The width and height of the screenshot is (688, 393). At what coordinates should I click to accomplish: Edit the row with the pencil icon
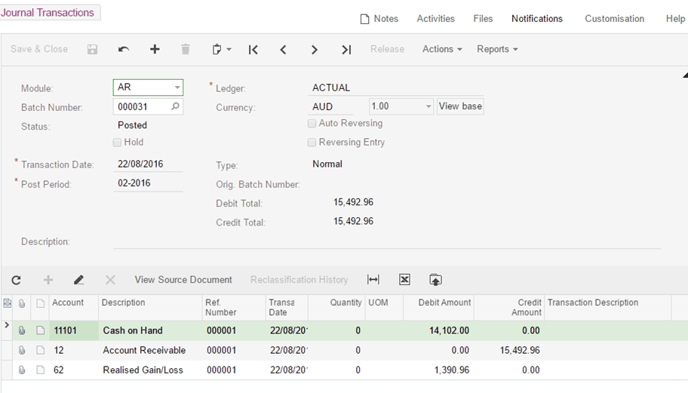point(79,280)
